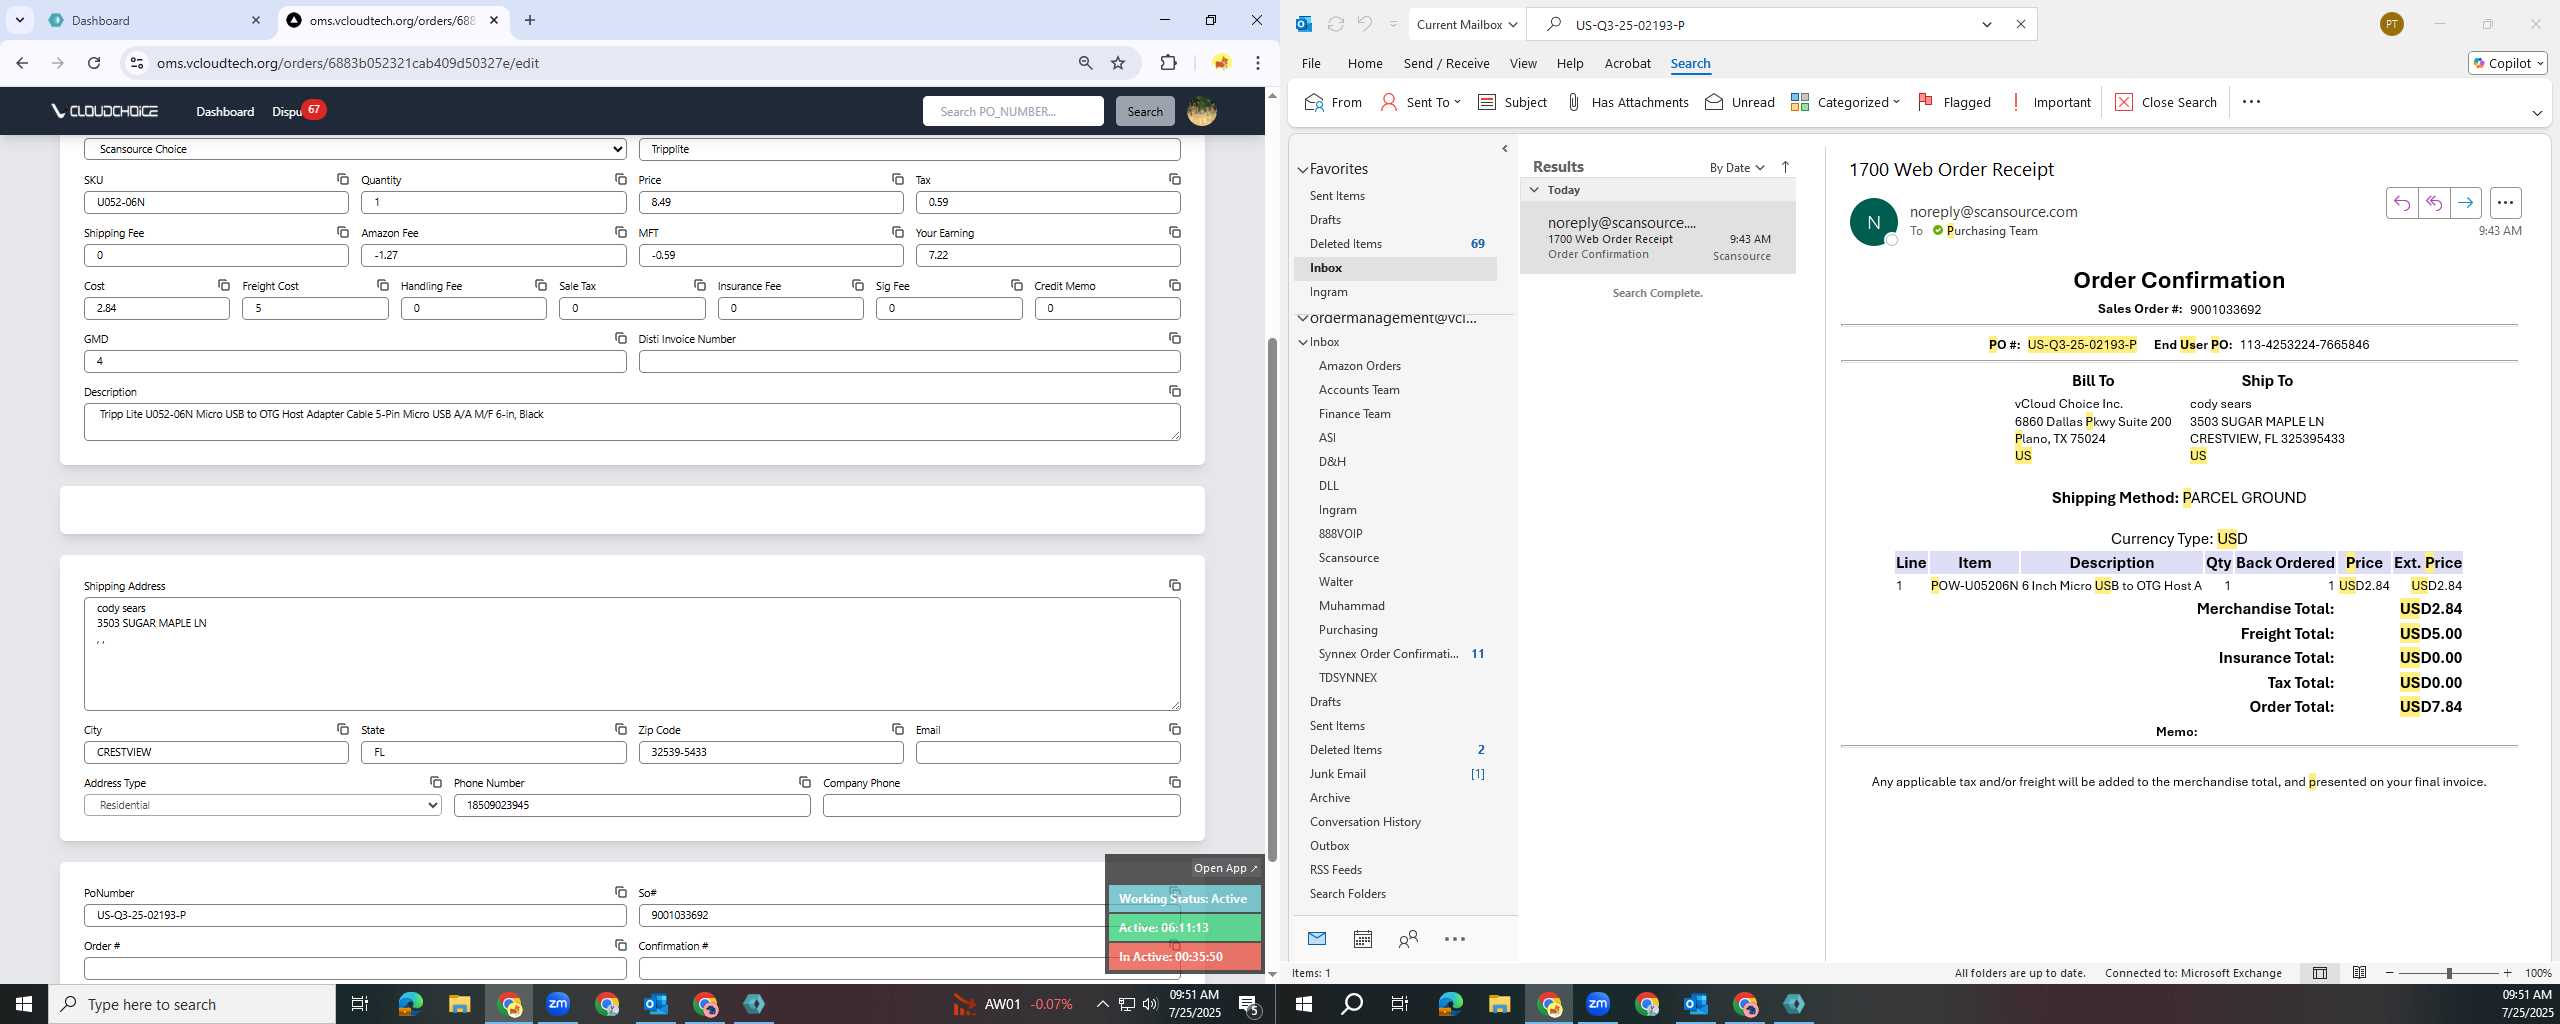Image resolution: width=2560 pixels, height=1024 pixels.
Task: Copy the PoNumber value
Action: tap(620, 892)
